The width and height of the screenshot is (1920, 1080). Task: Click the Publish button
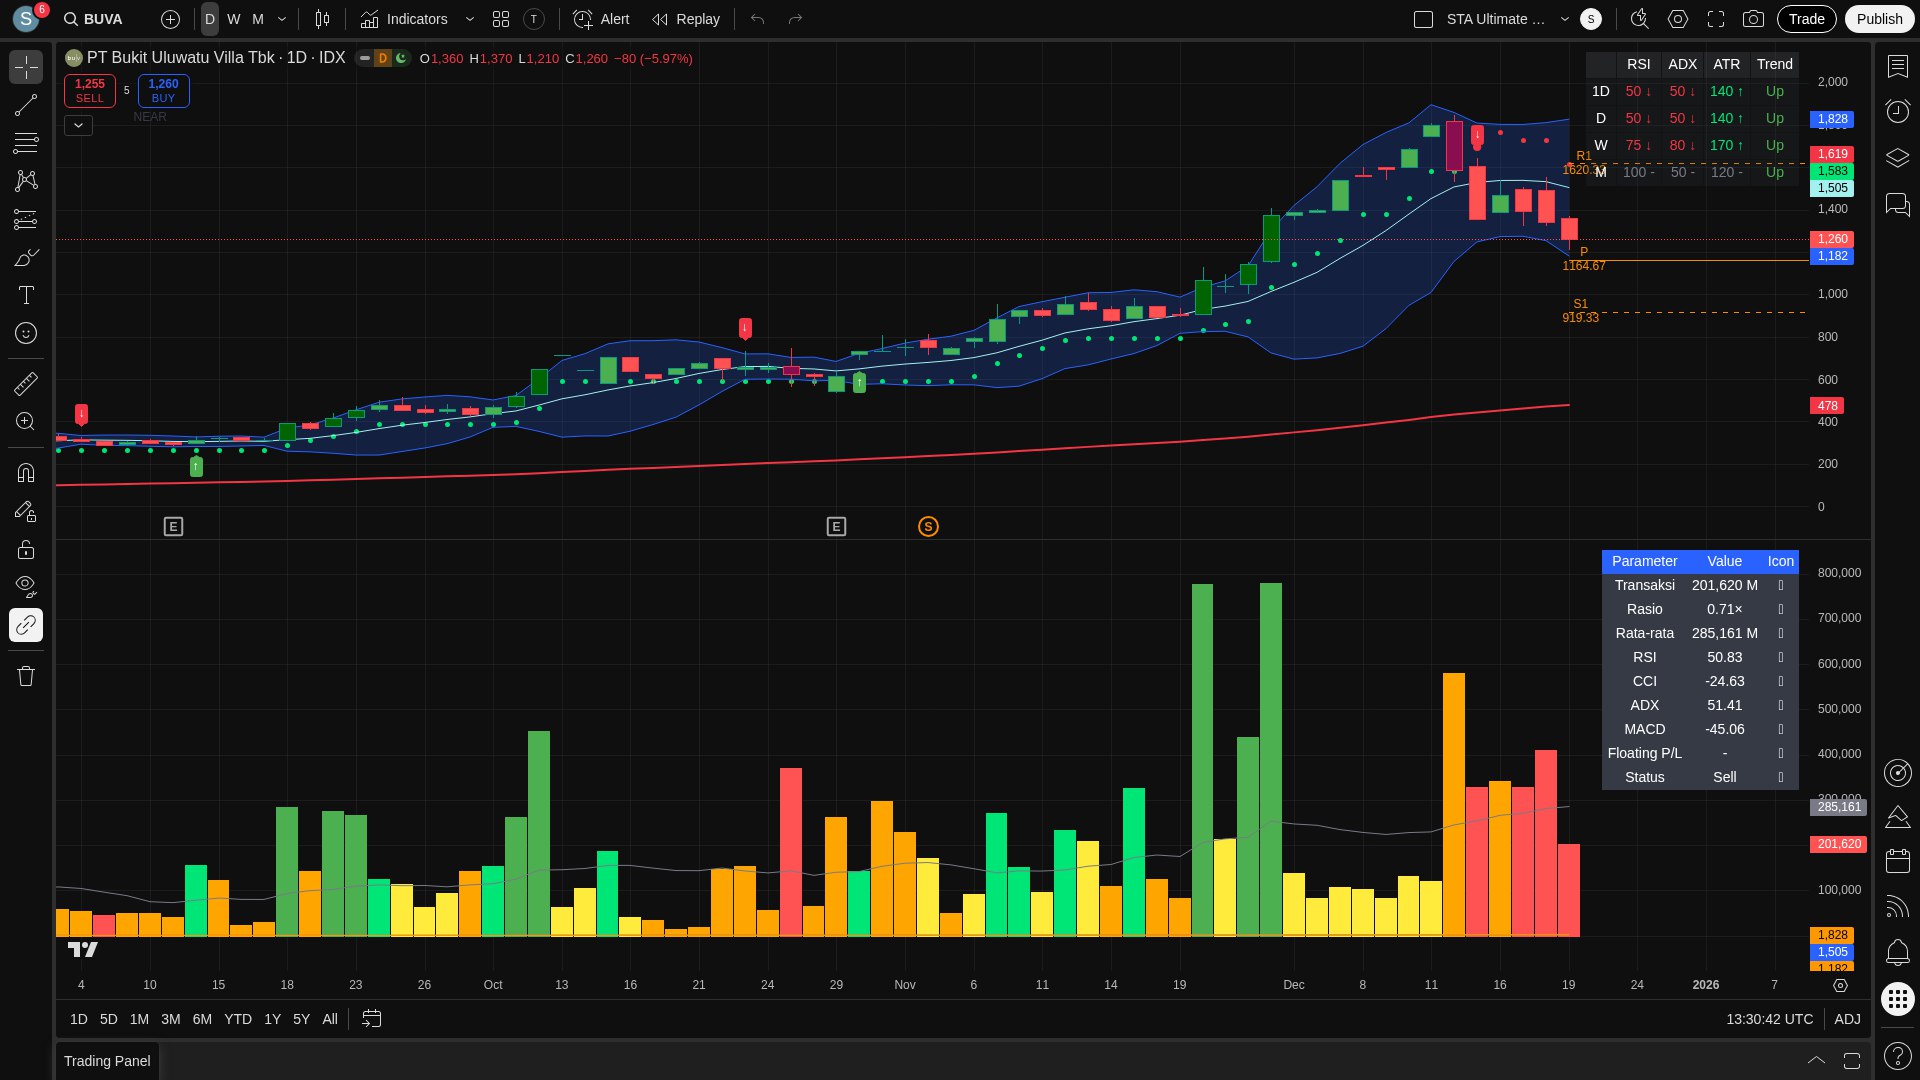tap(1879, 19)
